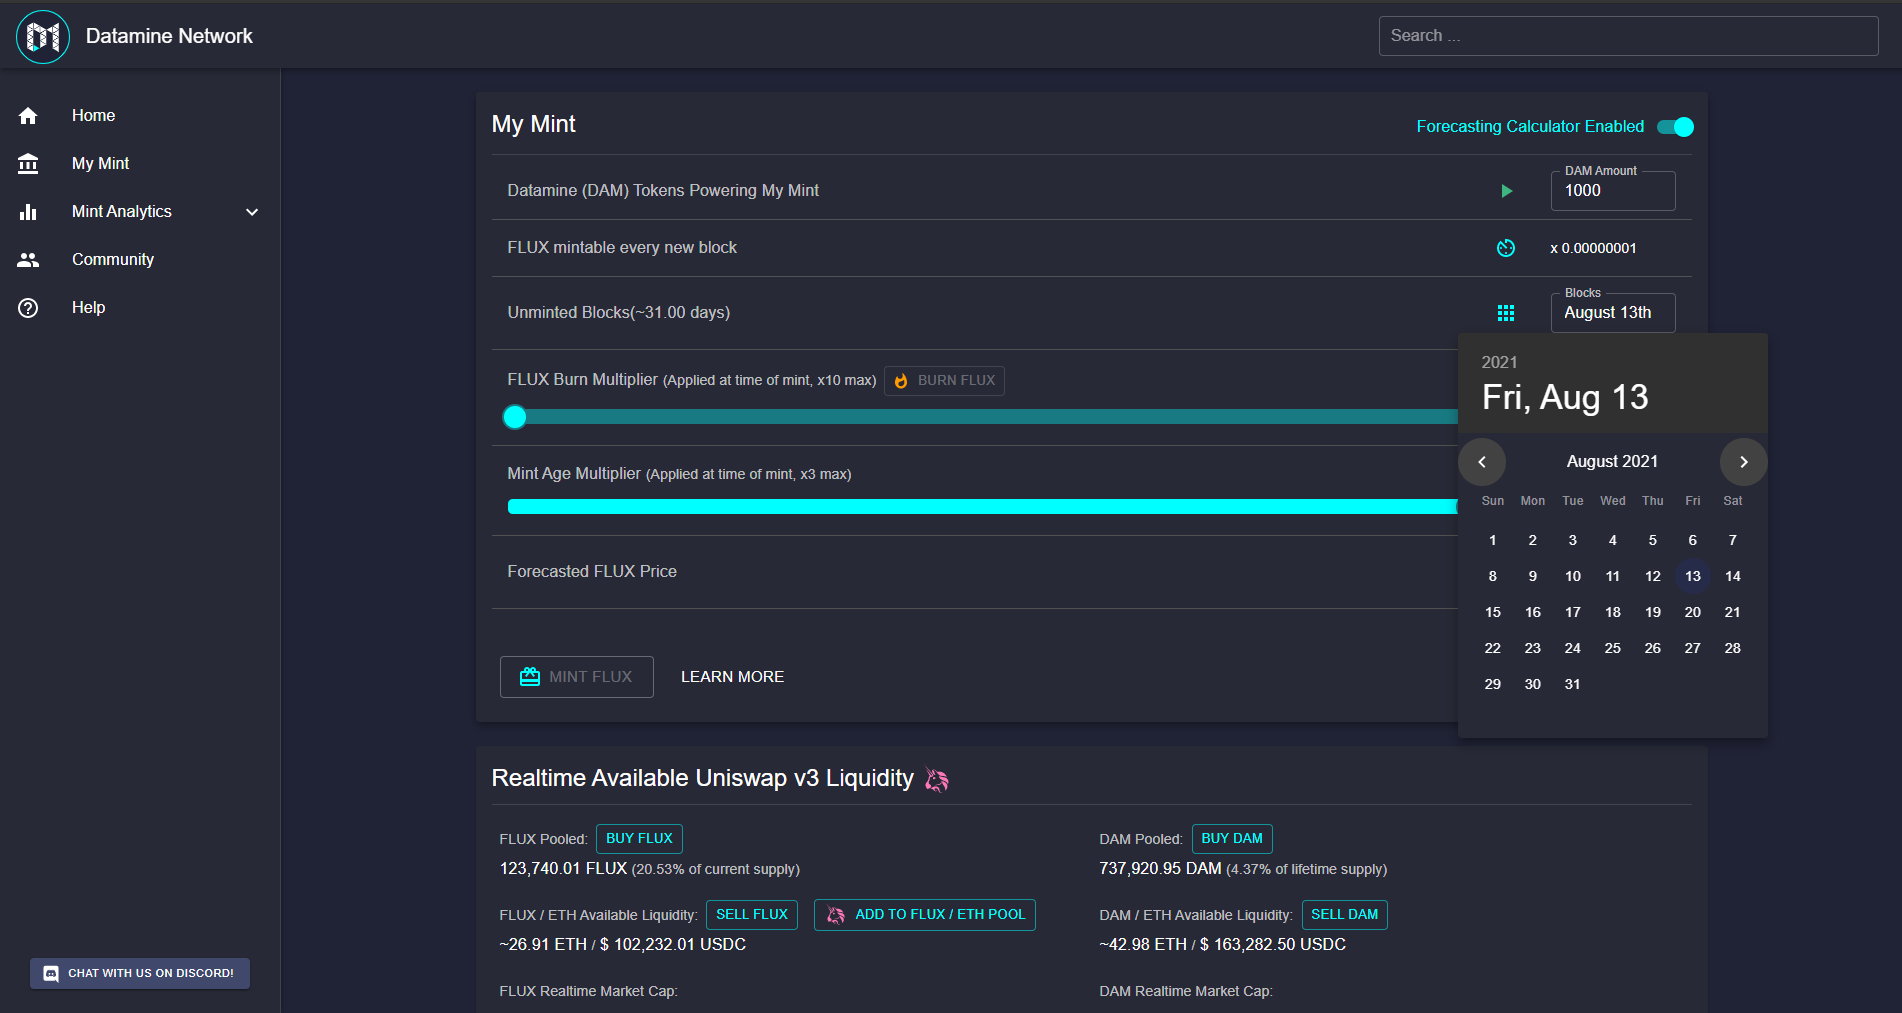Click the Mint Analytics bar chart icon
This screenshot has height=1013, width=1902.
(28, 212)
